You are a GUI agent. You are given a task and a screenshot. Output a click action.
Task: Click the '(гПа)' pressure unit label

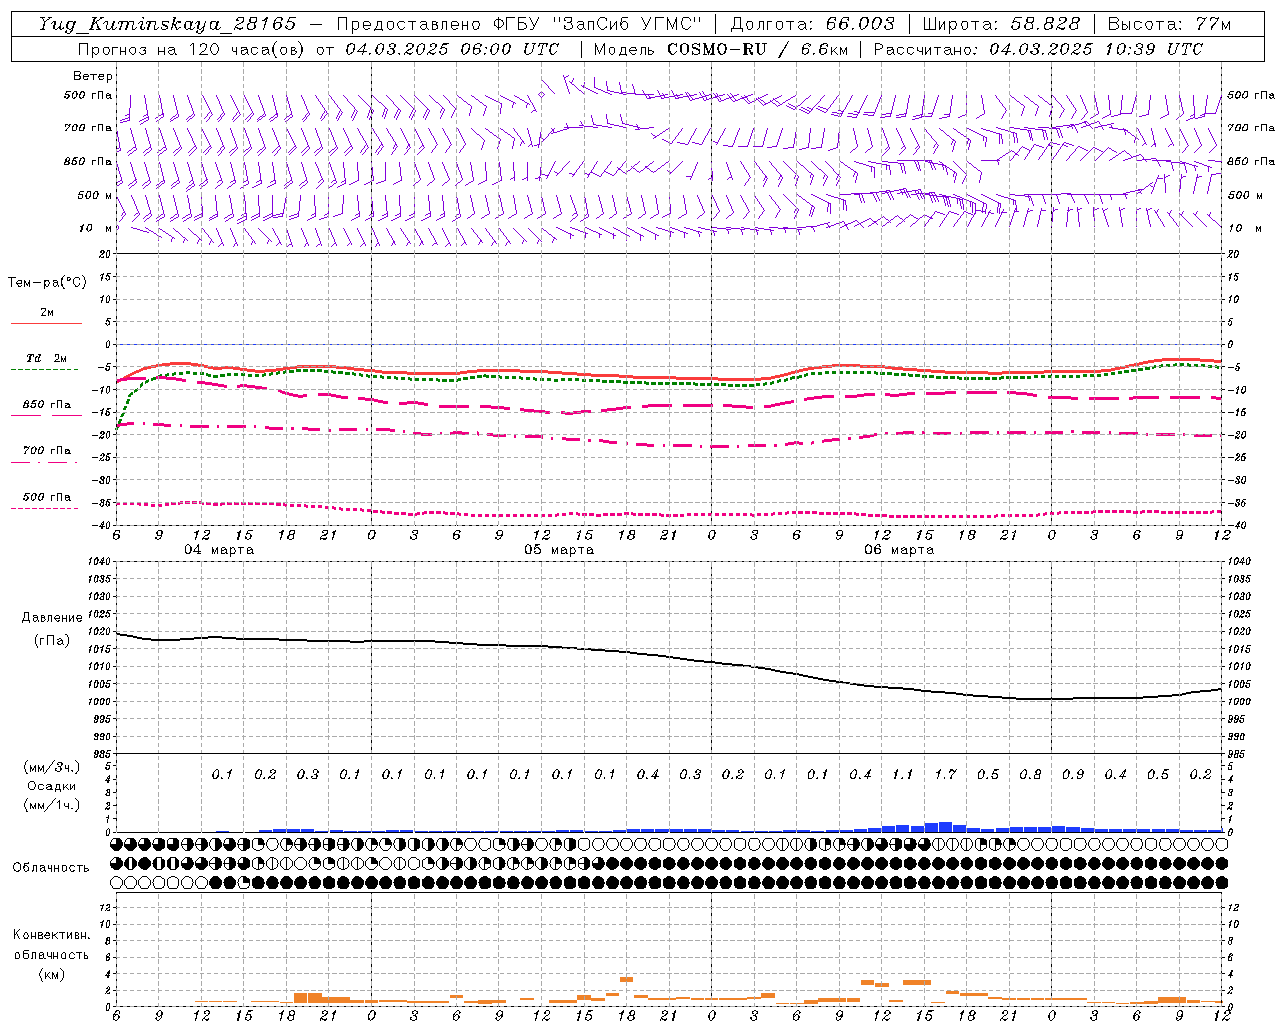52,640
